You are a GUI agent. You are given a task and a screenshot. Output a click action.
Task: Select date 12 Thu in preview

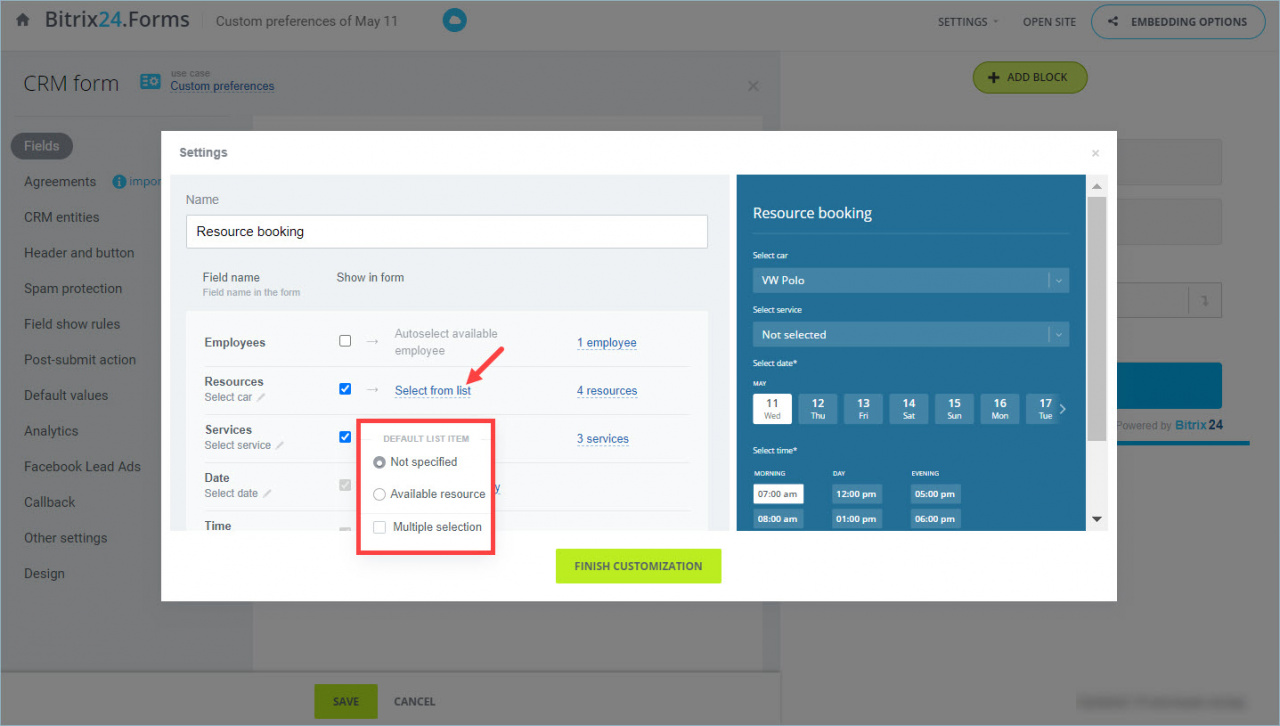coord(818,409)
